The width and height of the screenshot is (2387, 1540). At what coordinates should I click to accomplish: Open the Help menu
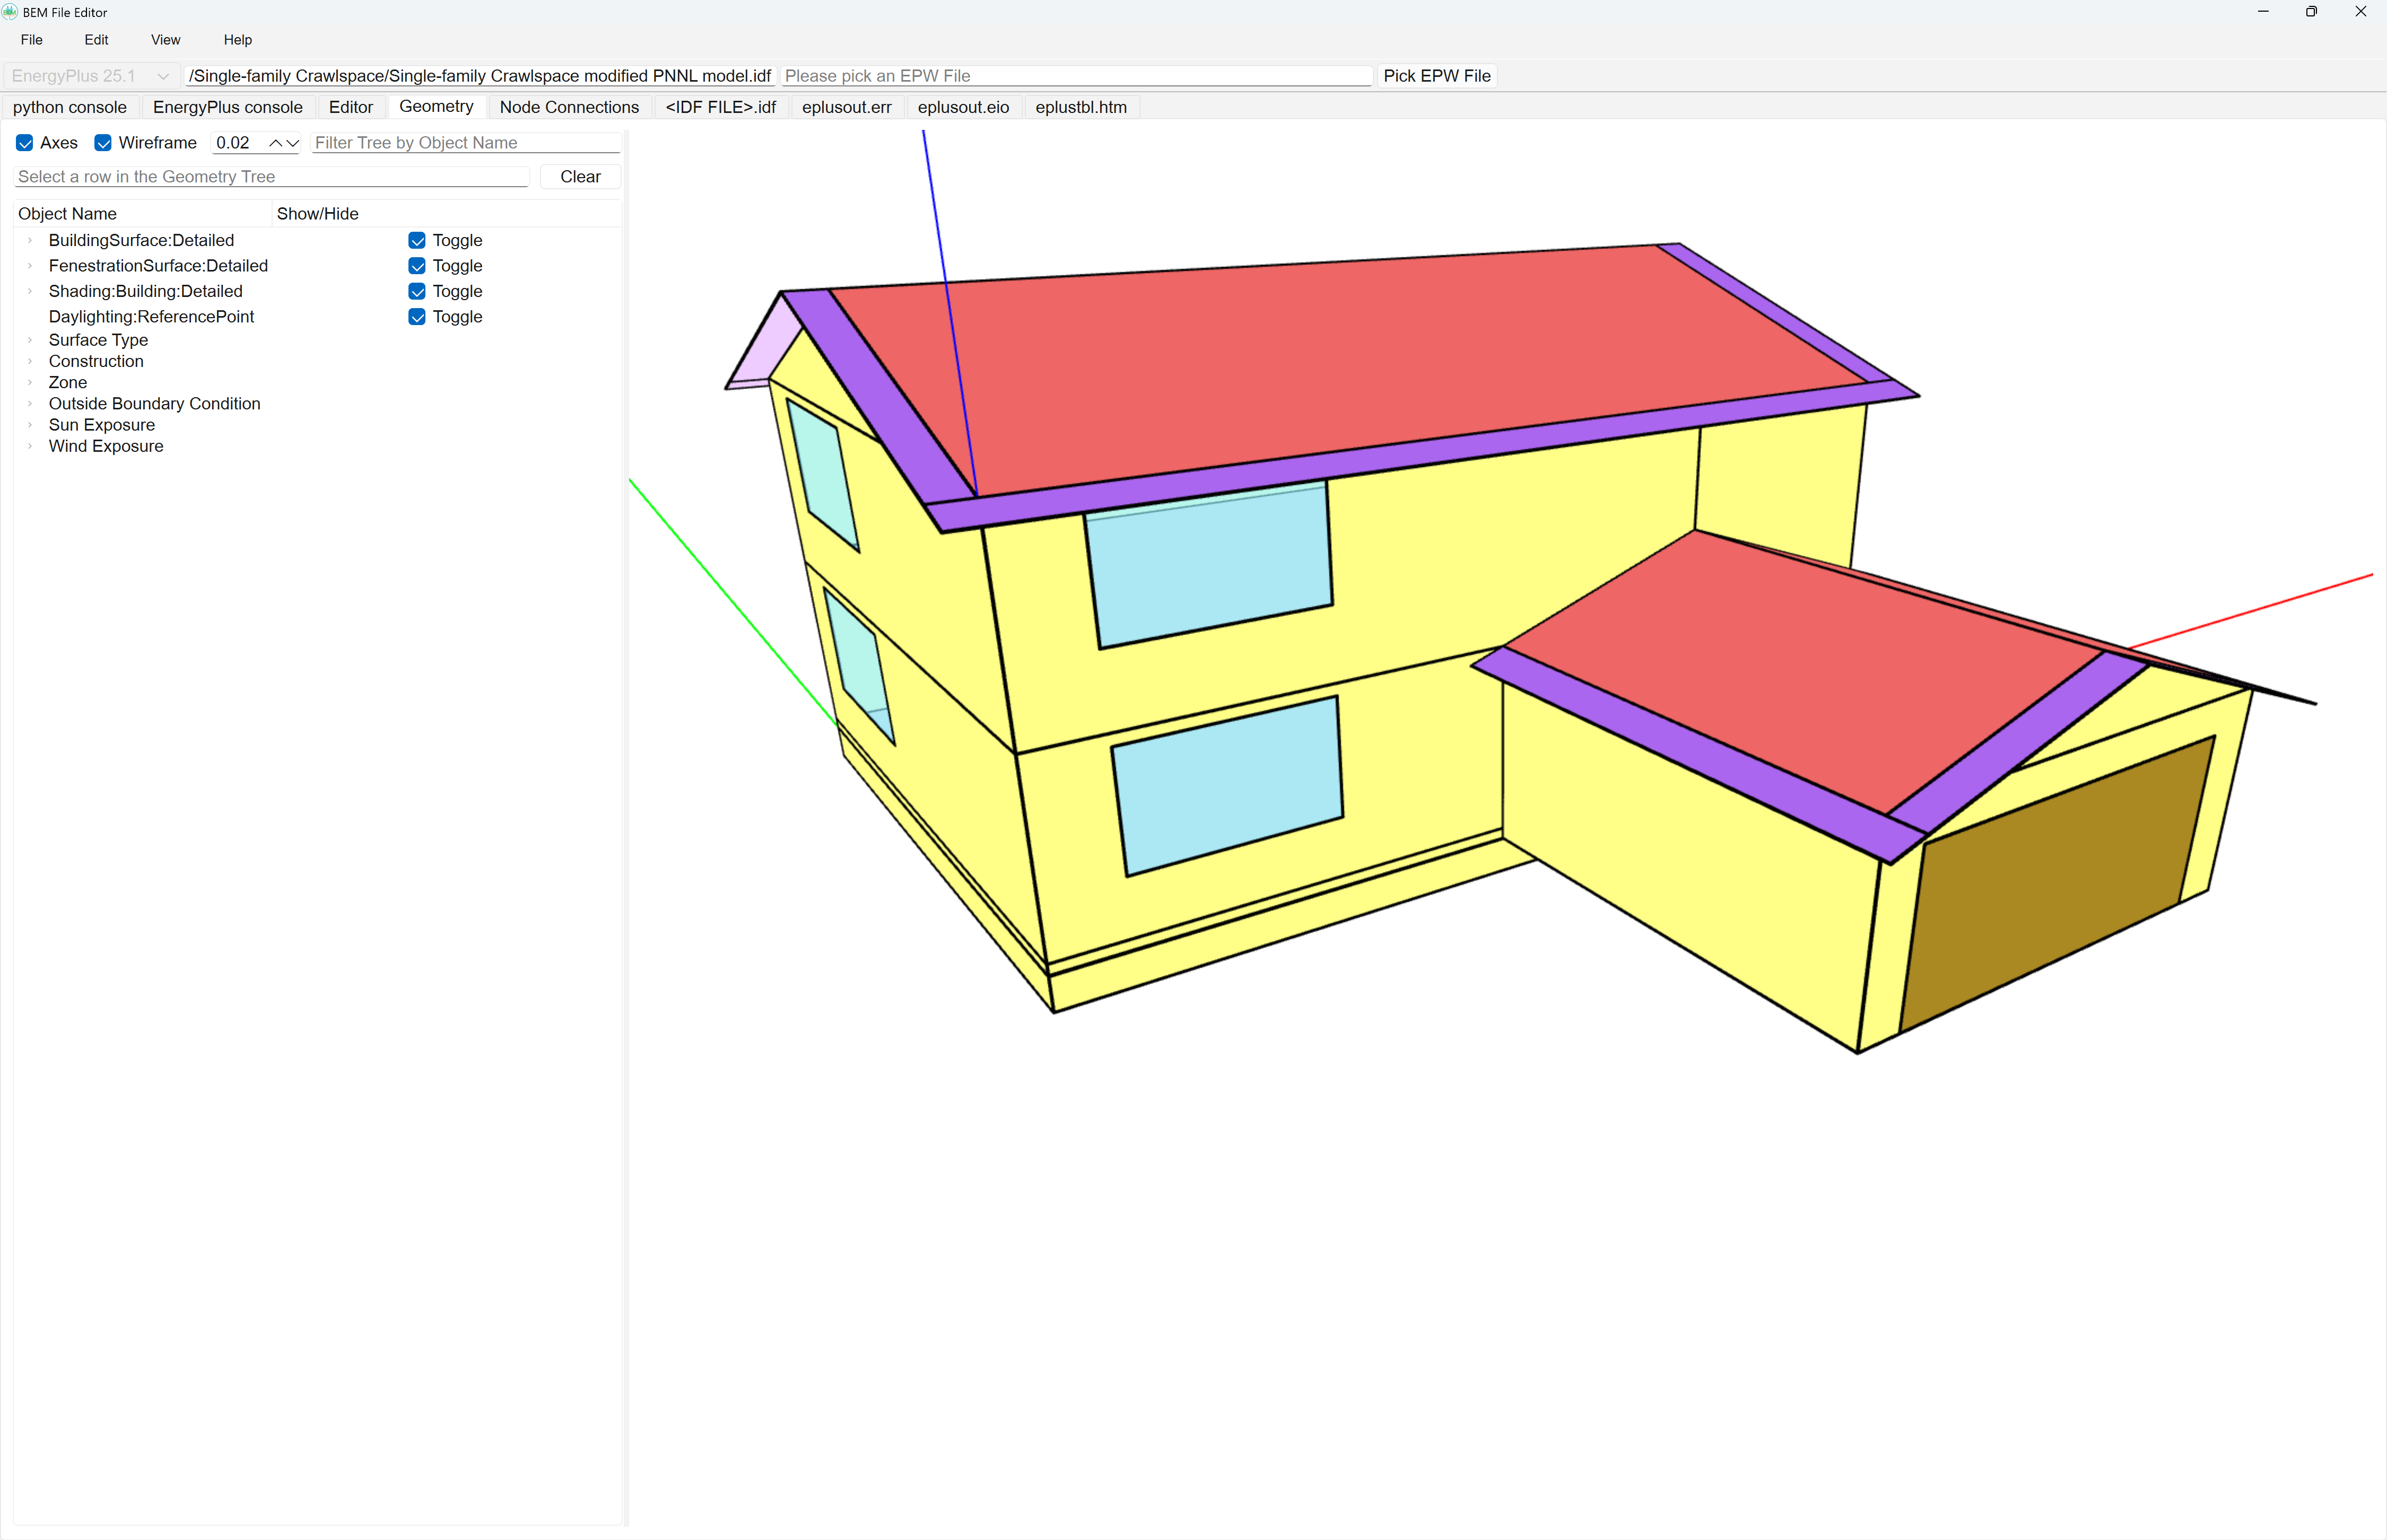click(x=238, y=40)
